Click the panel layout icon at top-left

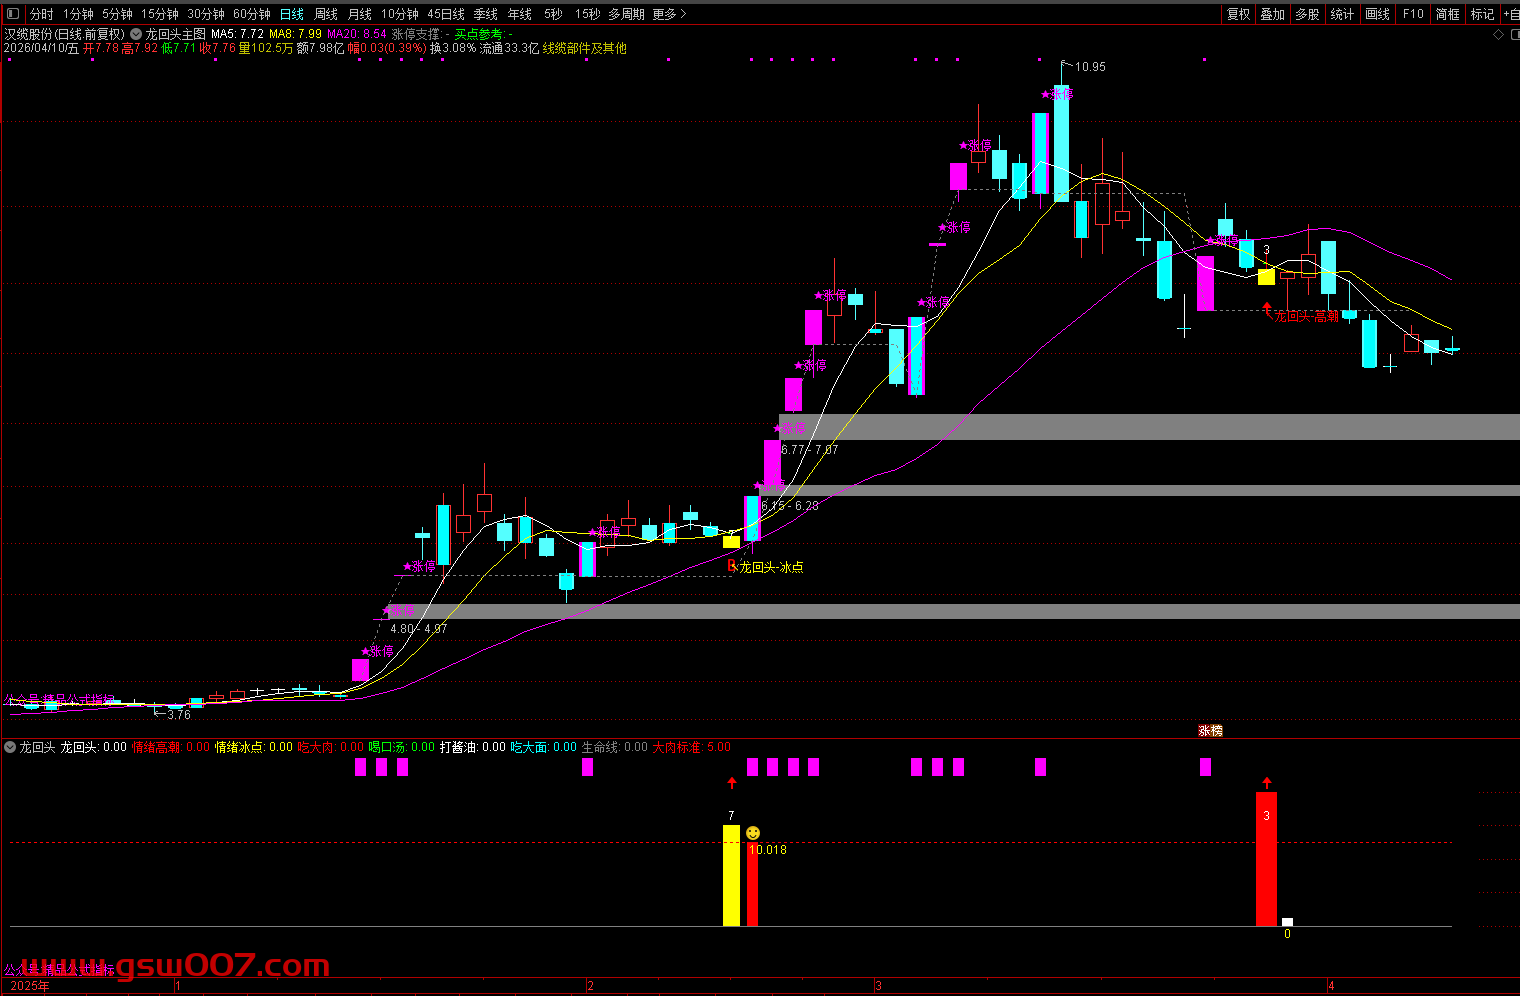pyautogui.click(x=11, y=14)
